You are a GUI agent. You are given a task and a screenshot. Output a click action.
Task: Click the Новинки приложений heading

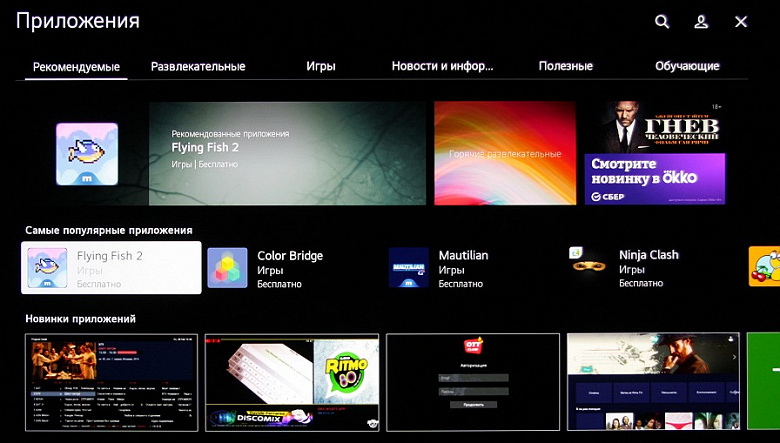[81, 319]
